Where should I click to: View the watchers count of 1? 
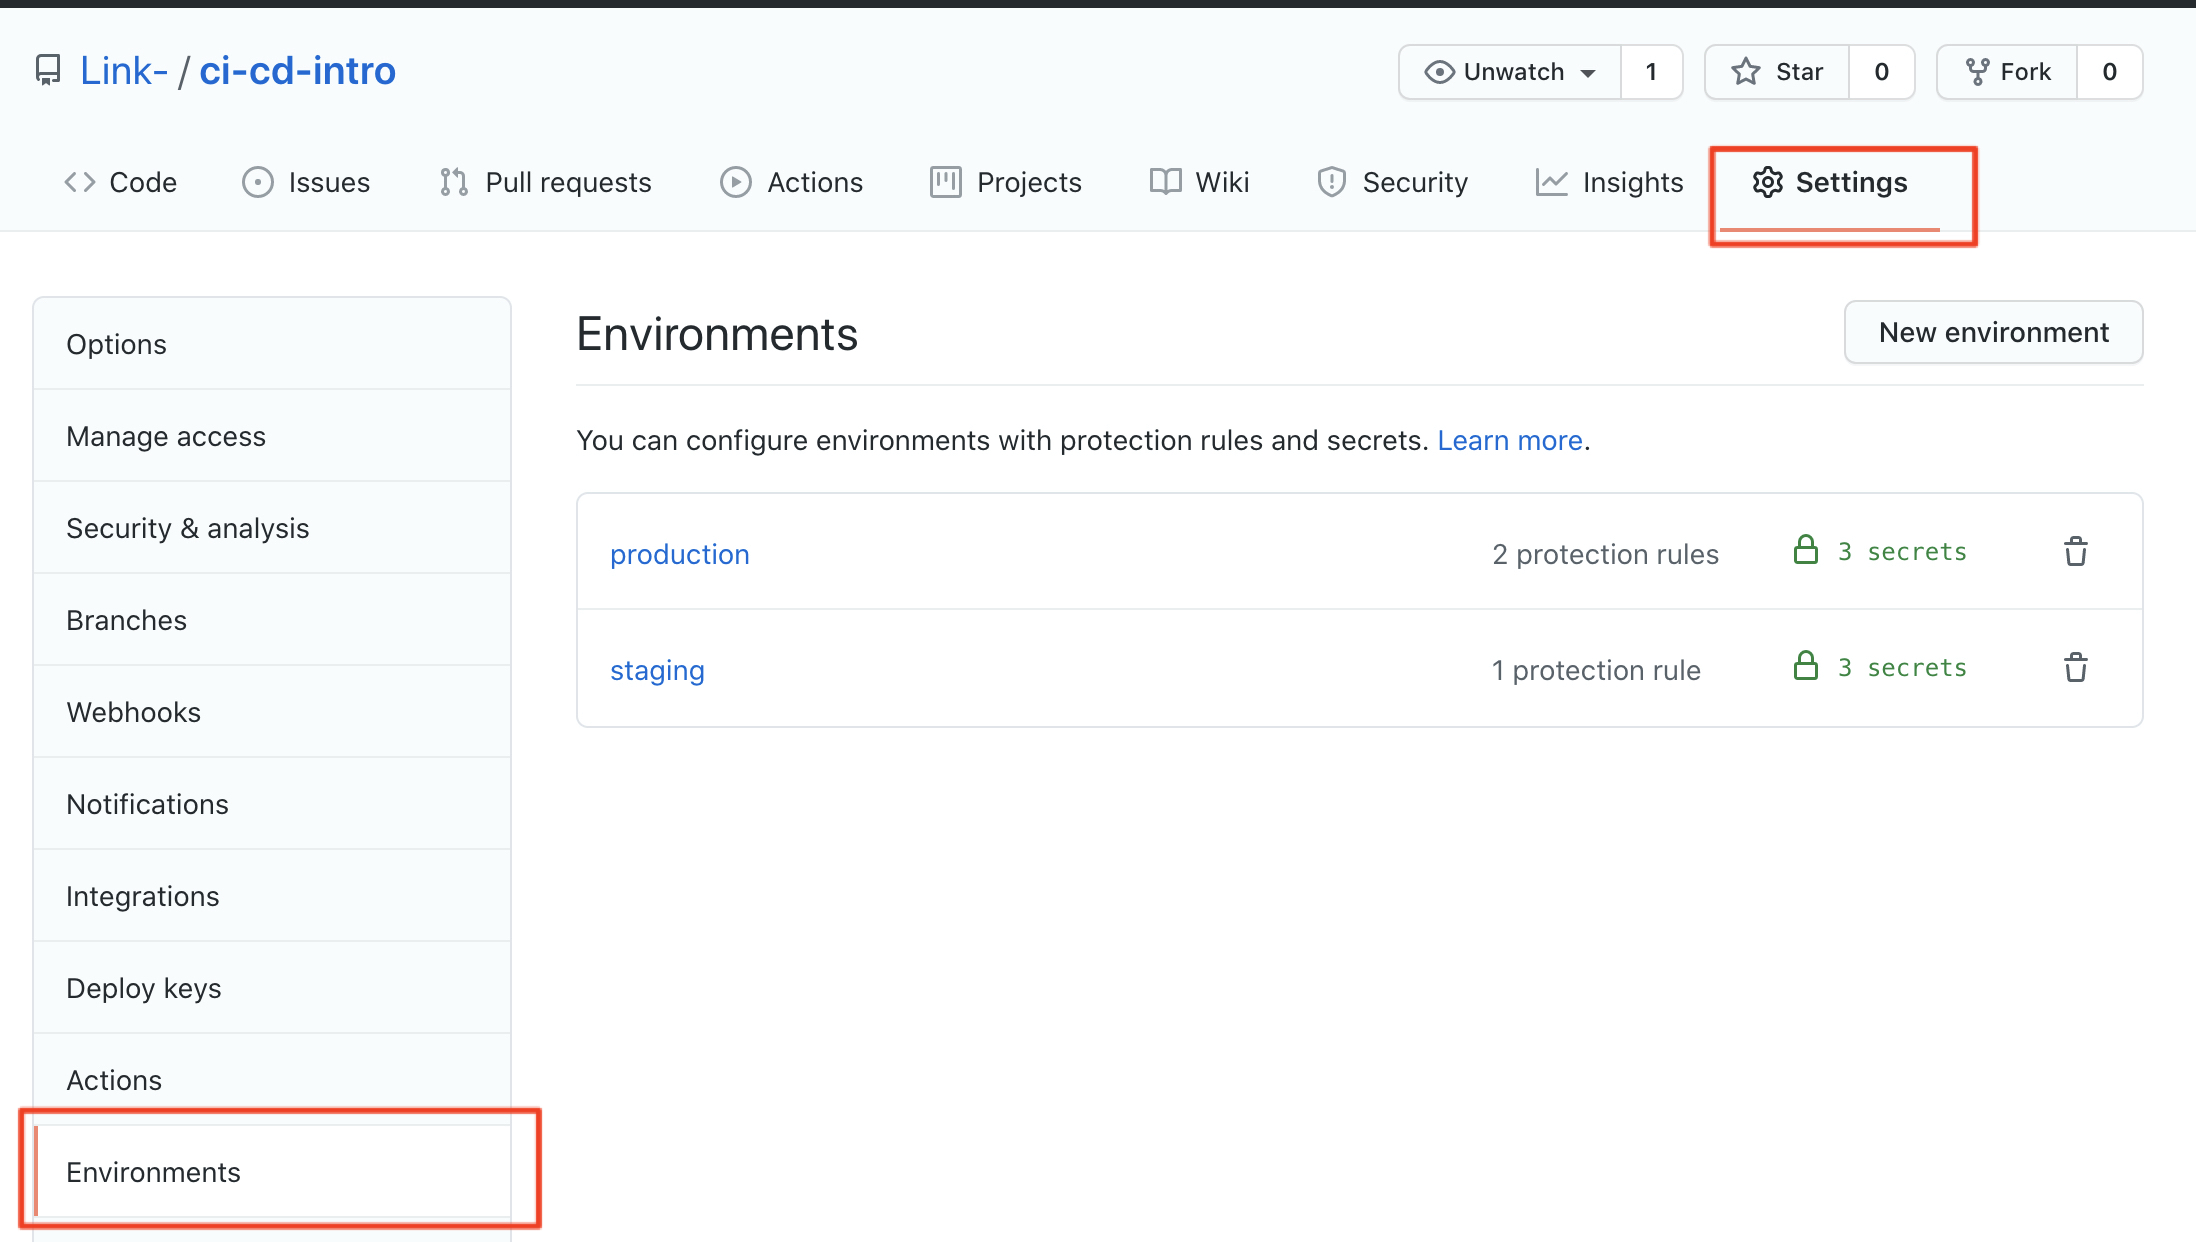pyautogui.click(x=1651, y=72)
